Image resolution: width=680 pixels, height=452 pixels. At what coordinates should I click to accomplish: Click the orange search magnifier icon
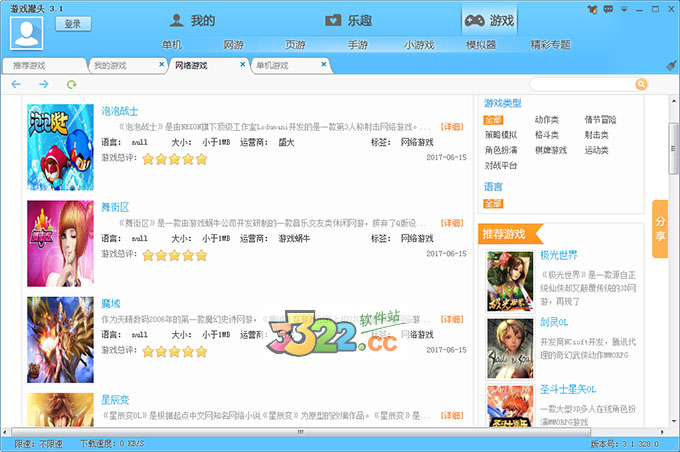tap(641, 84)
